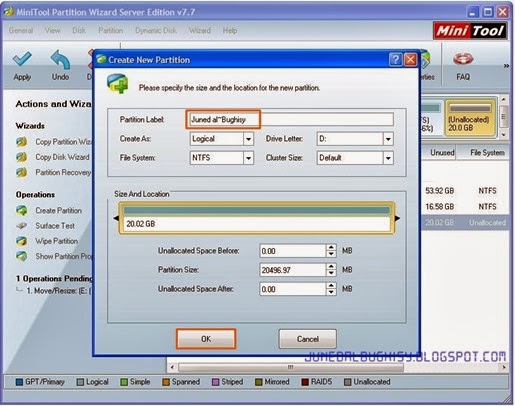Viewport: 515px width, 406px height.
Task: Expand the toolbar overflow chevron
Action: [506, 66]
